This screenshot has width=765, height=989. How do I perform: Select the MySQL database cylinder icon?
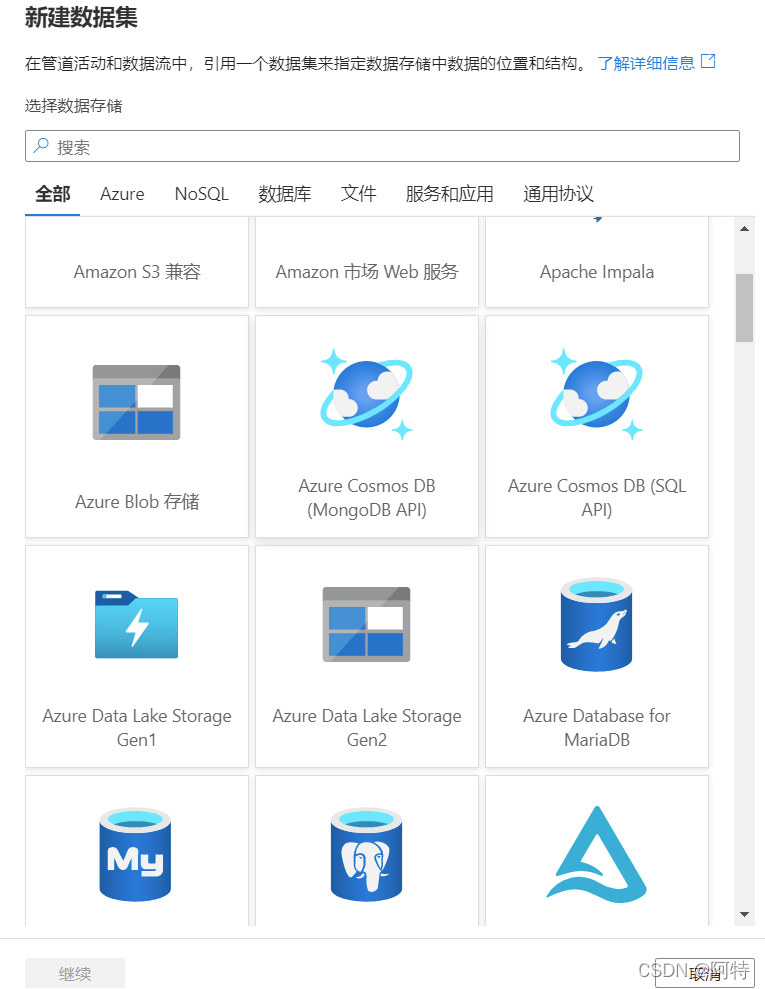(135, 855)
